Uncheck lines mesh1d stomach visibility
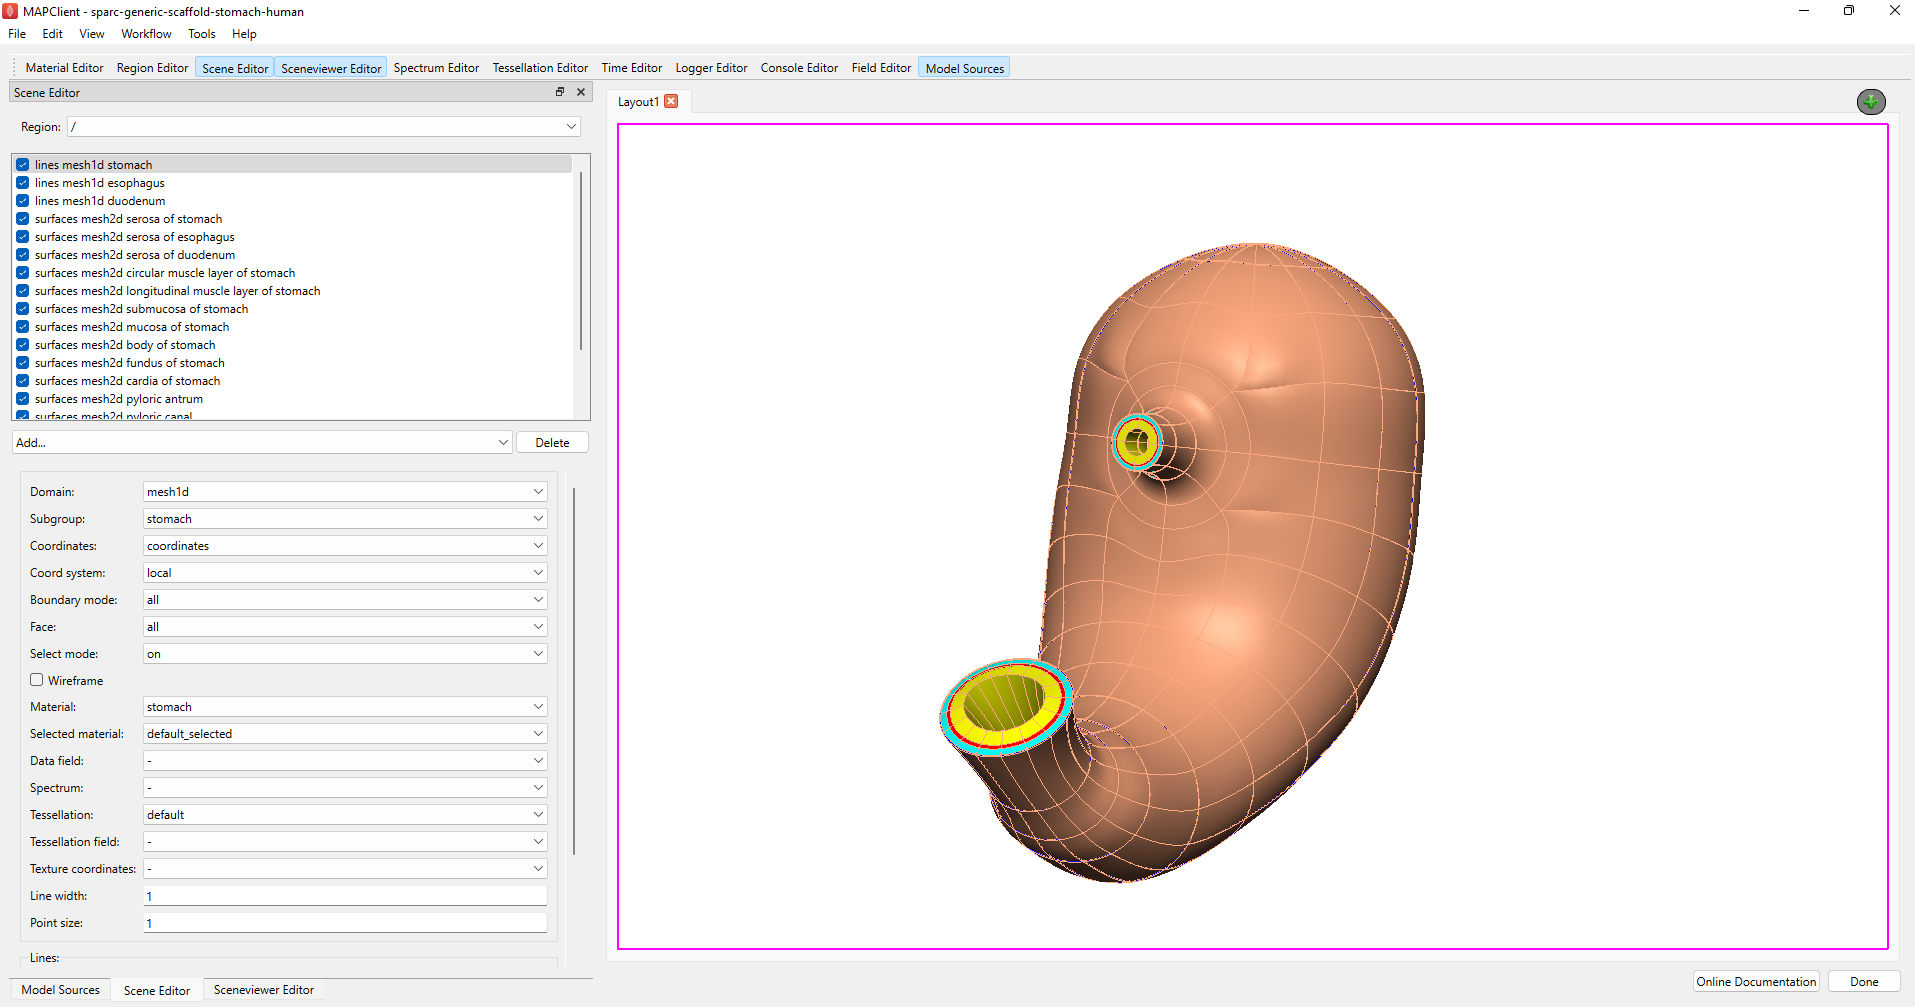 [22, 165]
